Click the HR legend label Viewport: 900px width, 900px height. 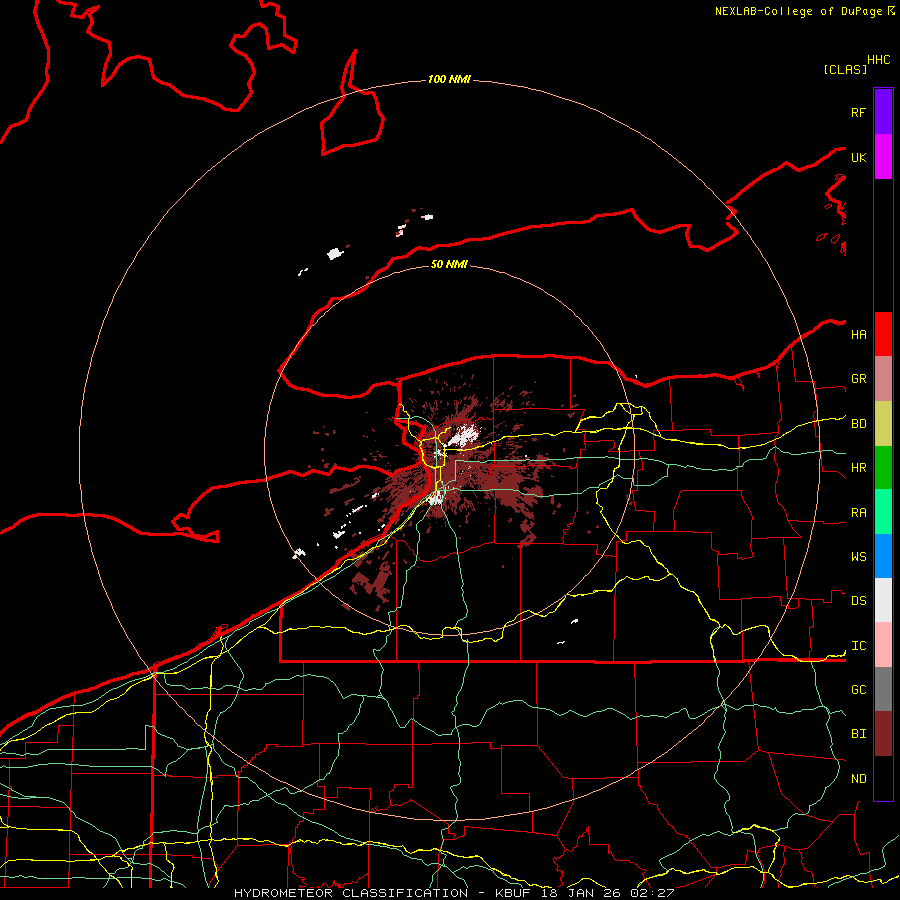(858, 468)
